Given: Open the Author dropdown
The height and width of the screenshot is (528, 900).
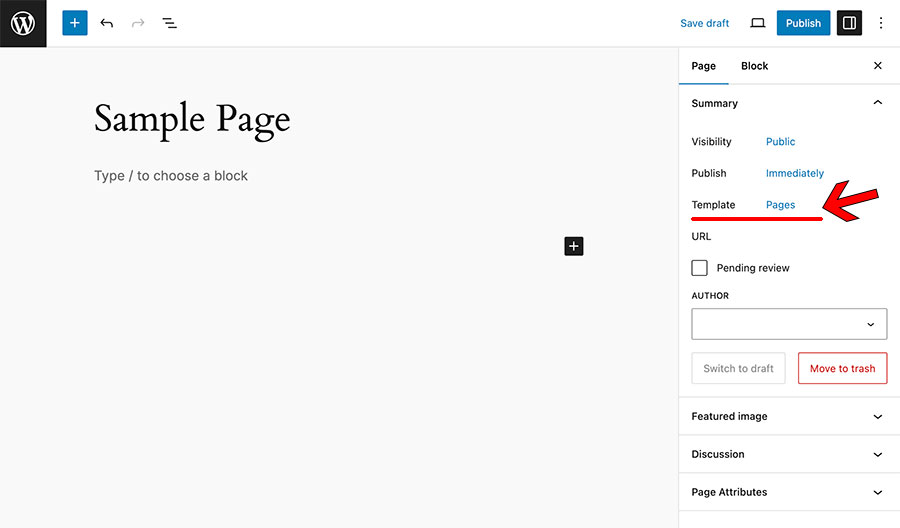Looking at the screenshot, I should coord(789,324).
